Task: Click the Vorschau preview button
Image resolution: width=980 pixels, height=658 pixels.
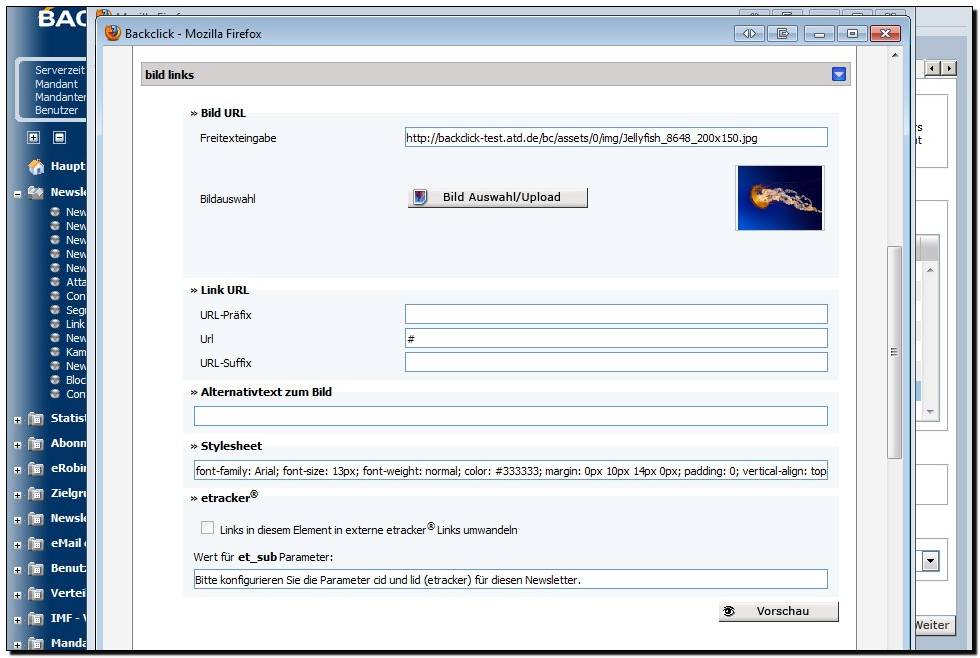Action: point(778,611)
